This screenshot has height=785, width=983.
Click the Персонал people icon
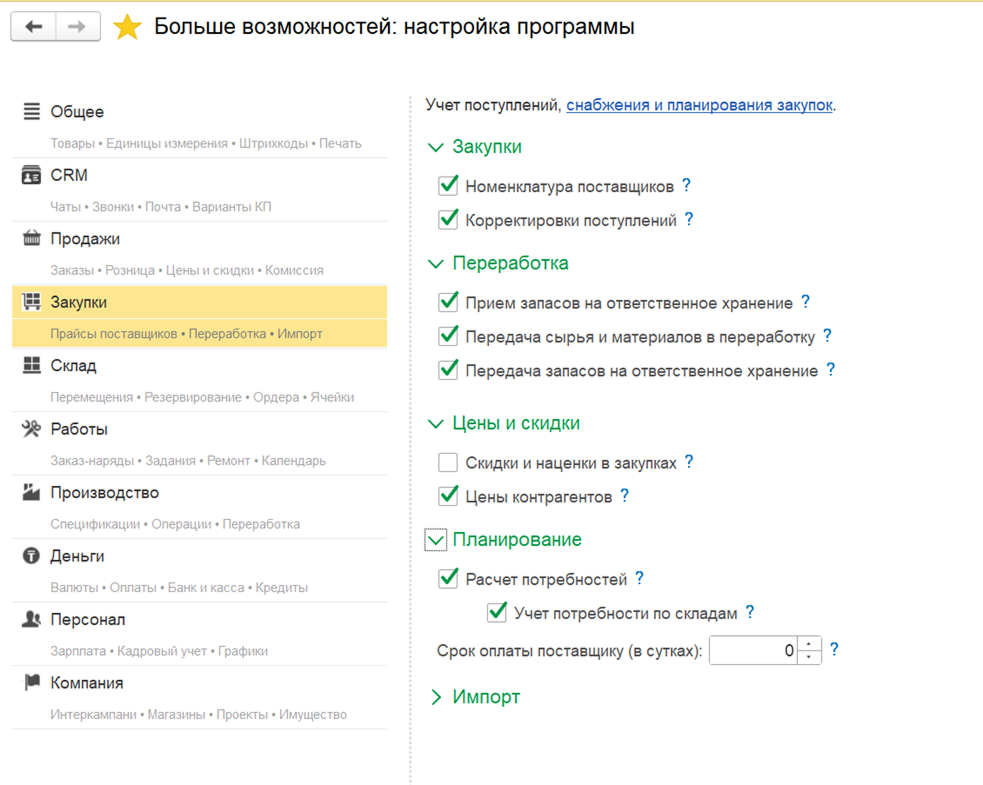31,619
